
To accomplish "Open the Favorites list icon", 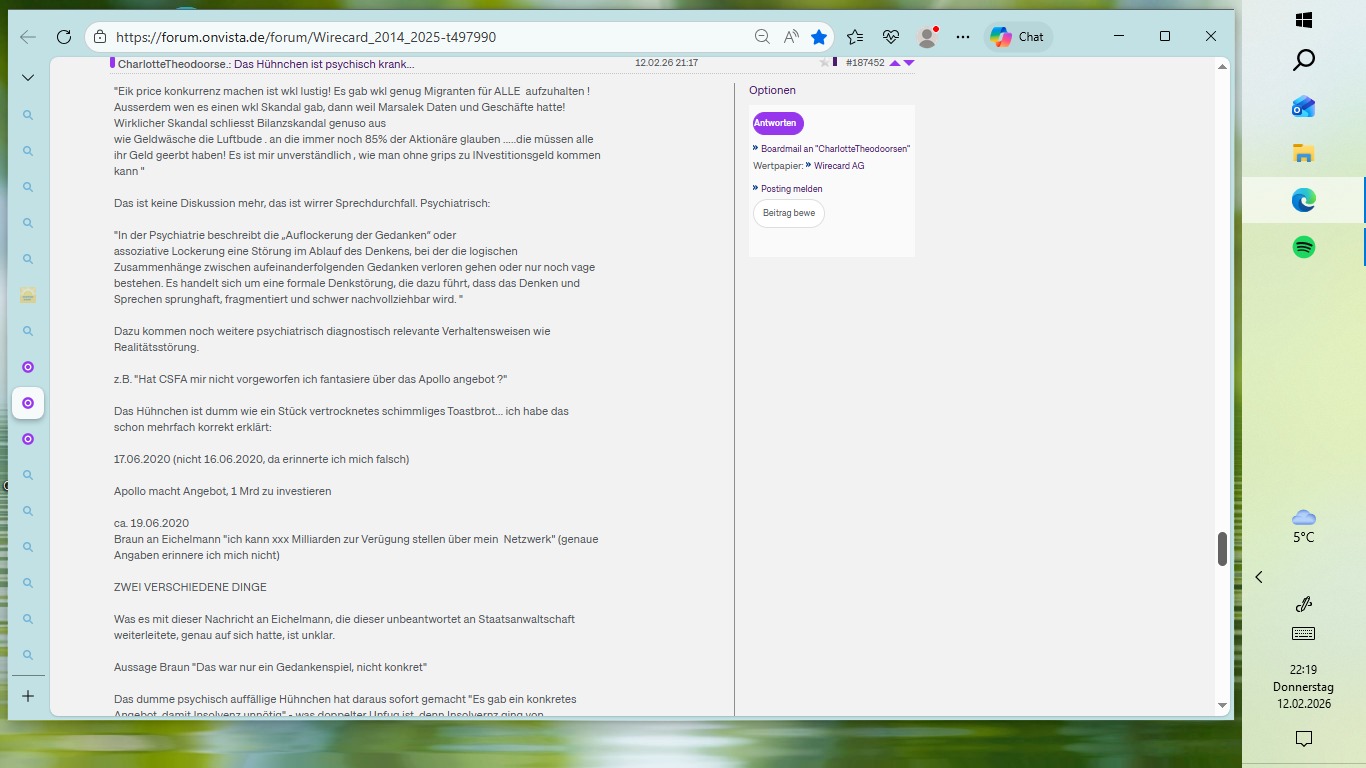I will tap(854, 36).
